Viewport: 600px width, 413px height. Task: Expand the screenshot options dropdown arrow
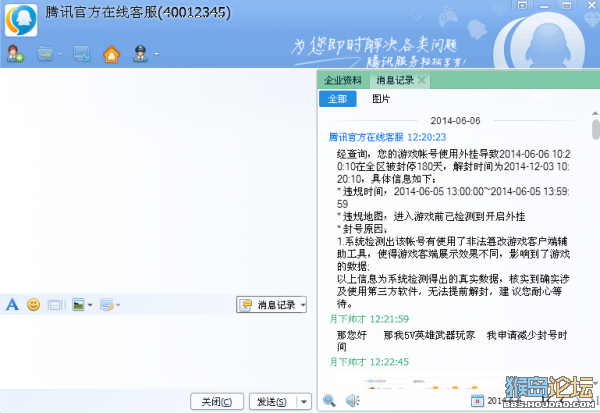pos(118,305)
